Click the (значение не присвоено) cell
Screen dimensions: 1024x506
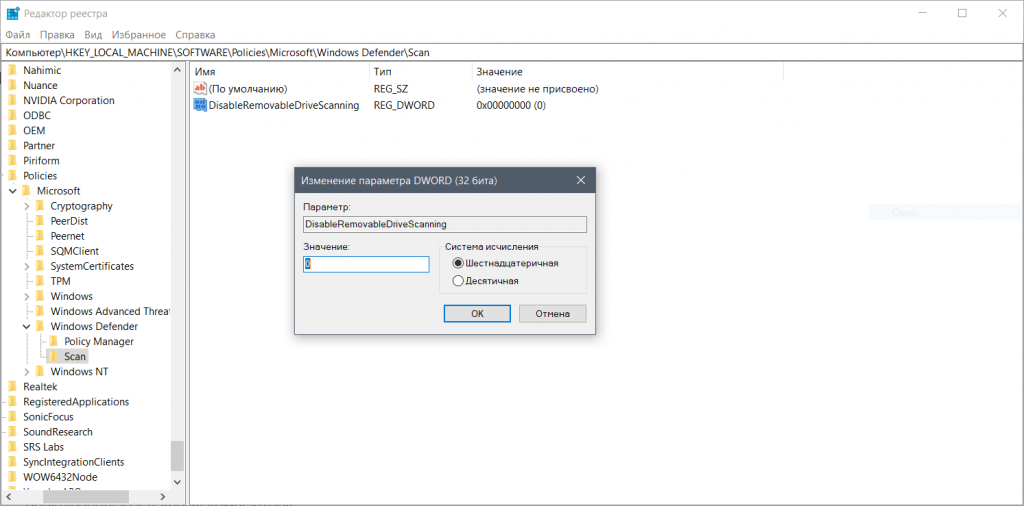(537, 89)
